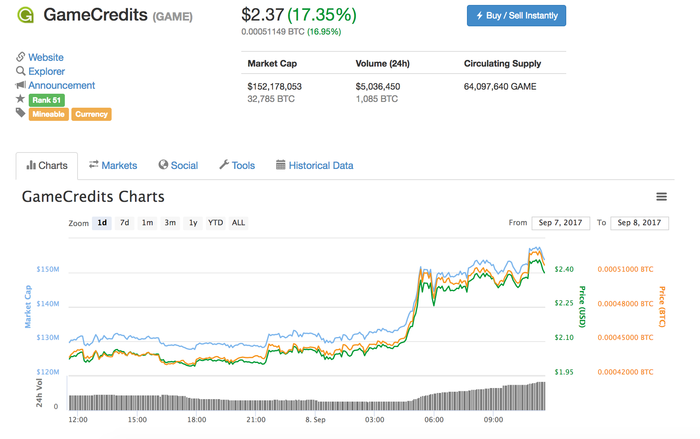Viewport: 700px width, 439px height.
Task: Open the Tools tab
Action: point(237,166)
